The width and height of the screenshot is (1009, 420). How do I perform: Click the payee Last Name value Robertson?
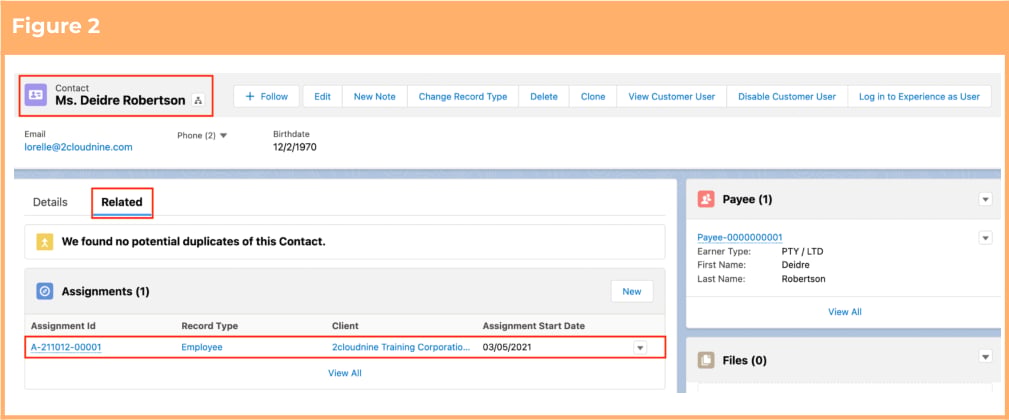pos(803,279)
